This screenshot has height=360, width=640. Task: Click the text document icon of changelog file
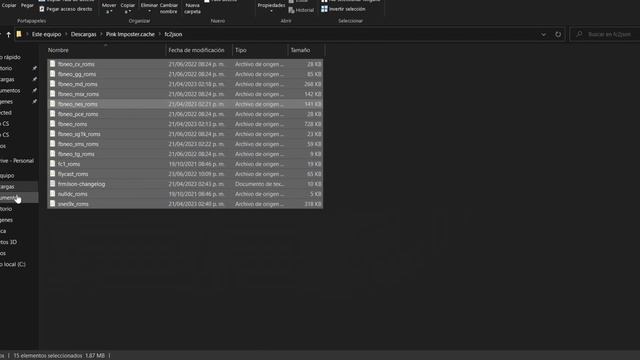click(x=52, y=184)
